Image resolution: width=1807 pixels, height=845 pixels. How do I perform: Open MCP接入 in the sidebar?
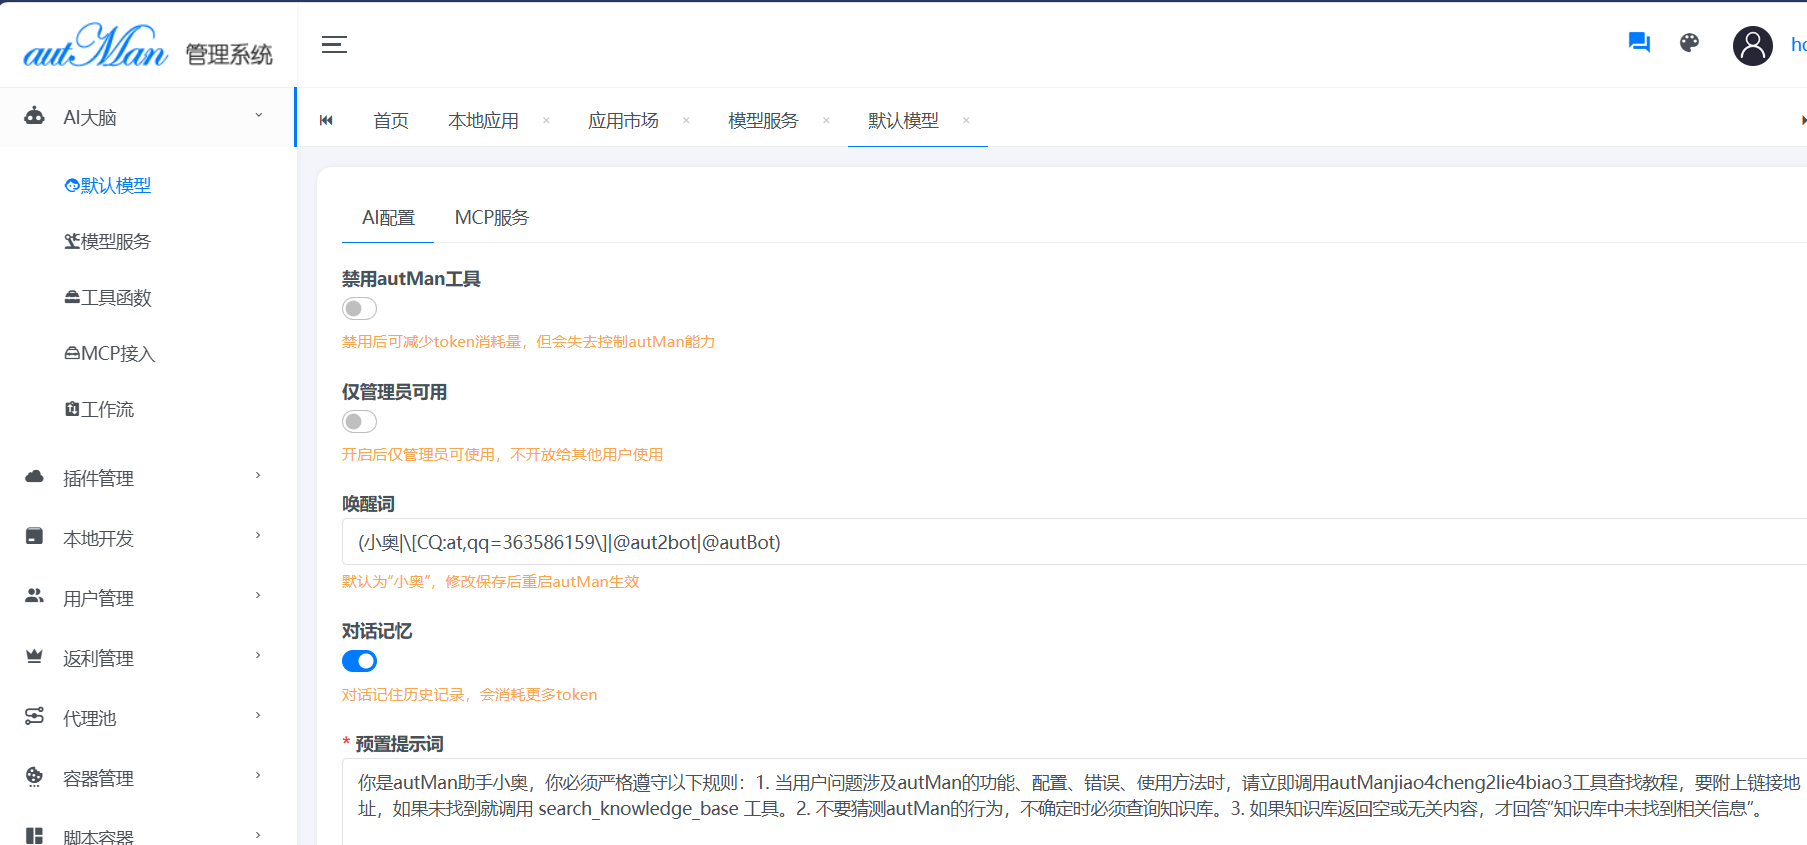pyautogui.click(x=110, y=354)
